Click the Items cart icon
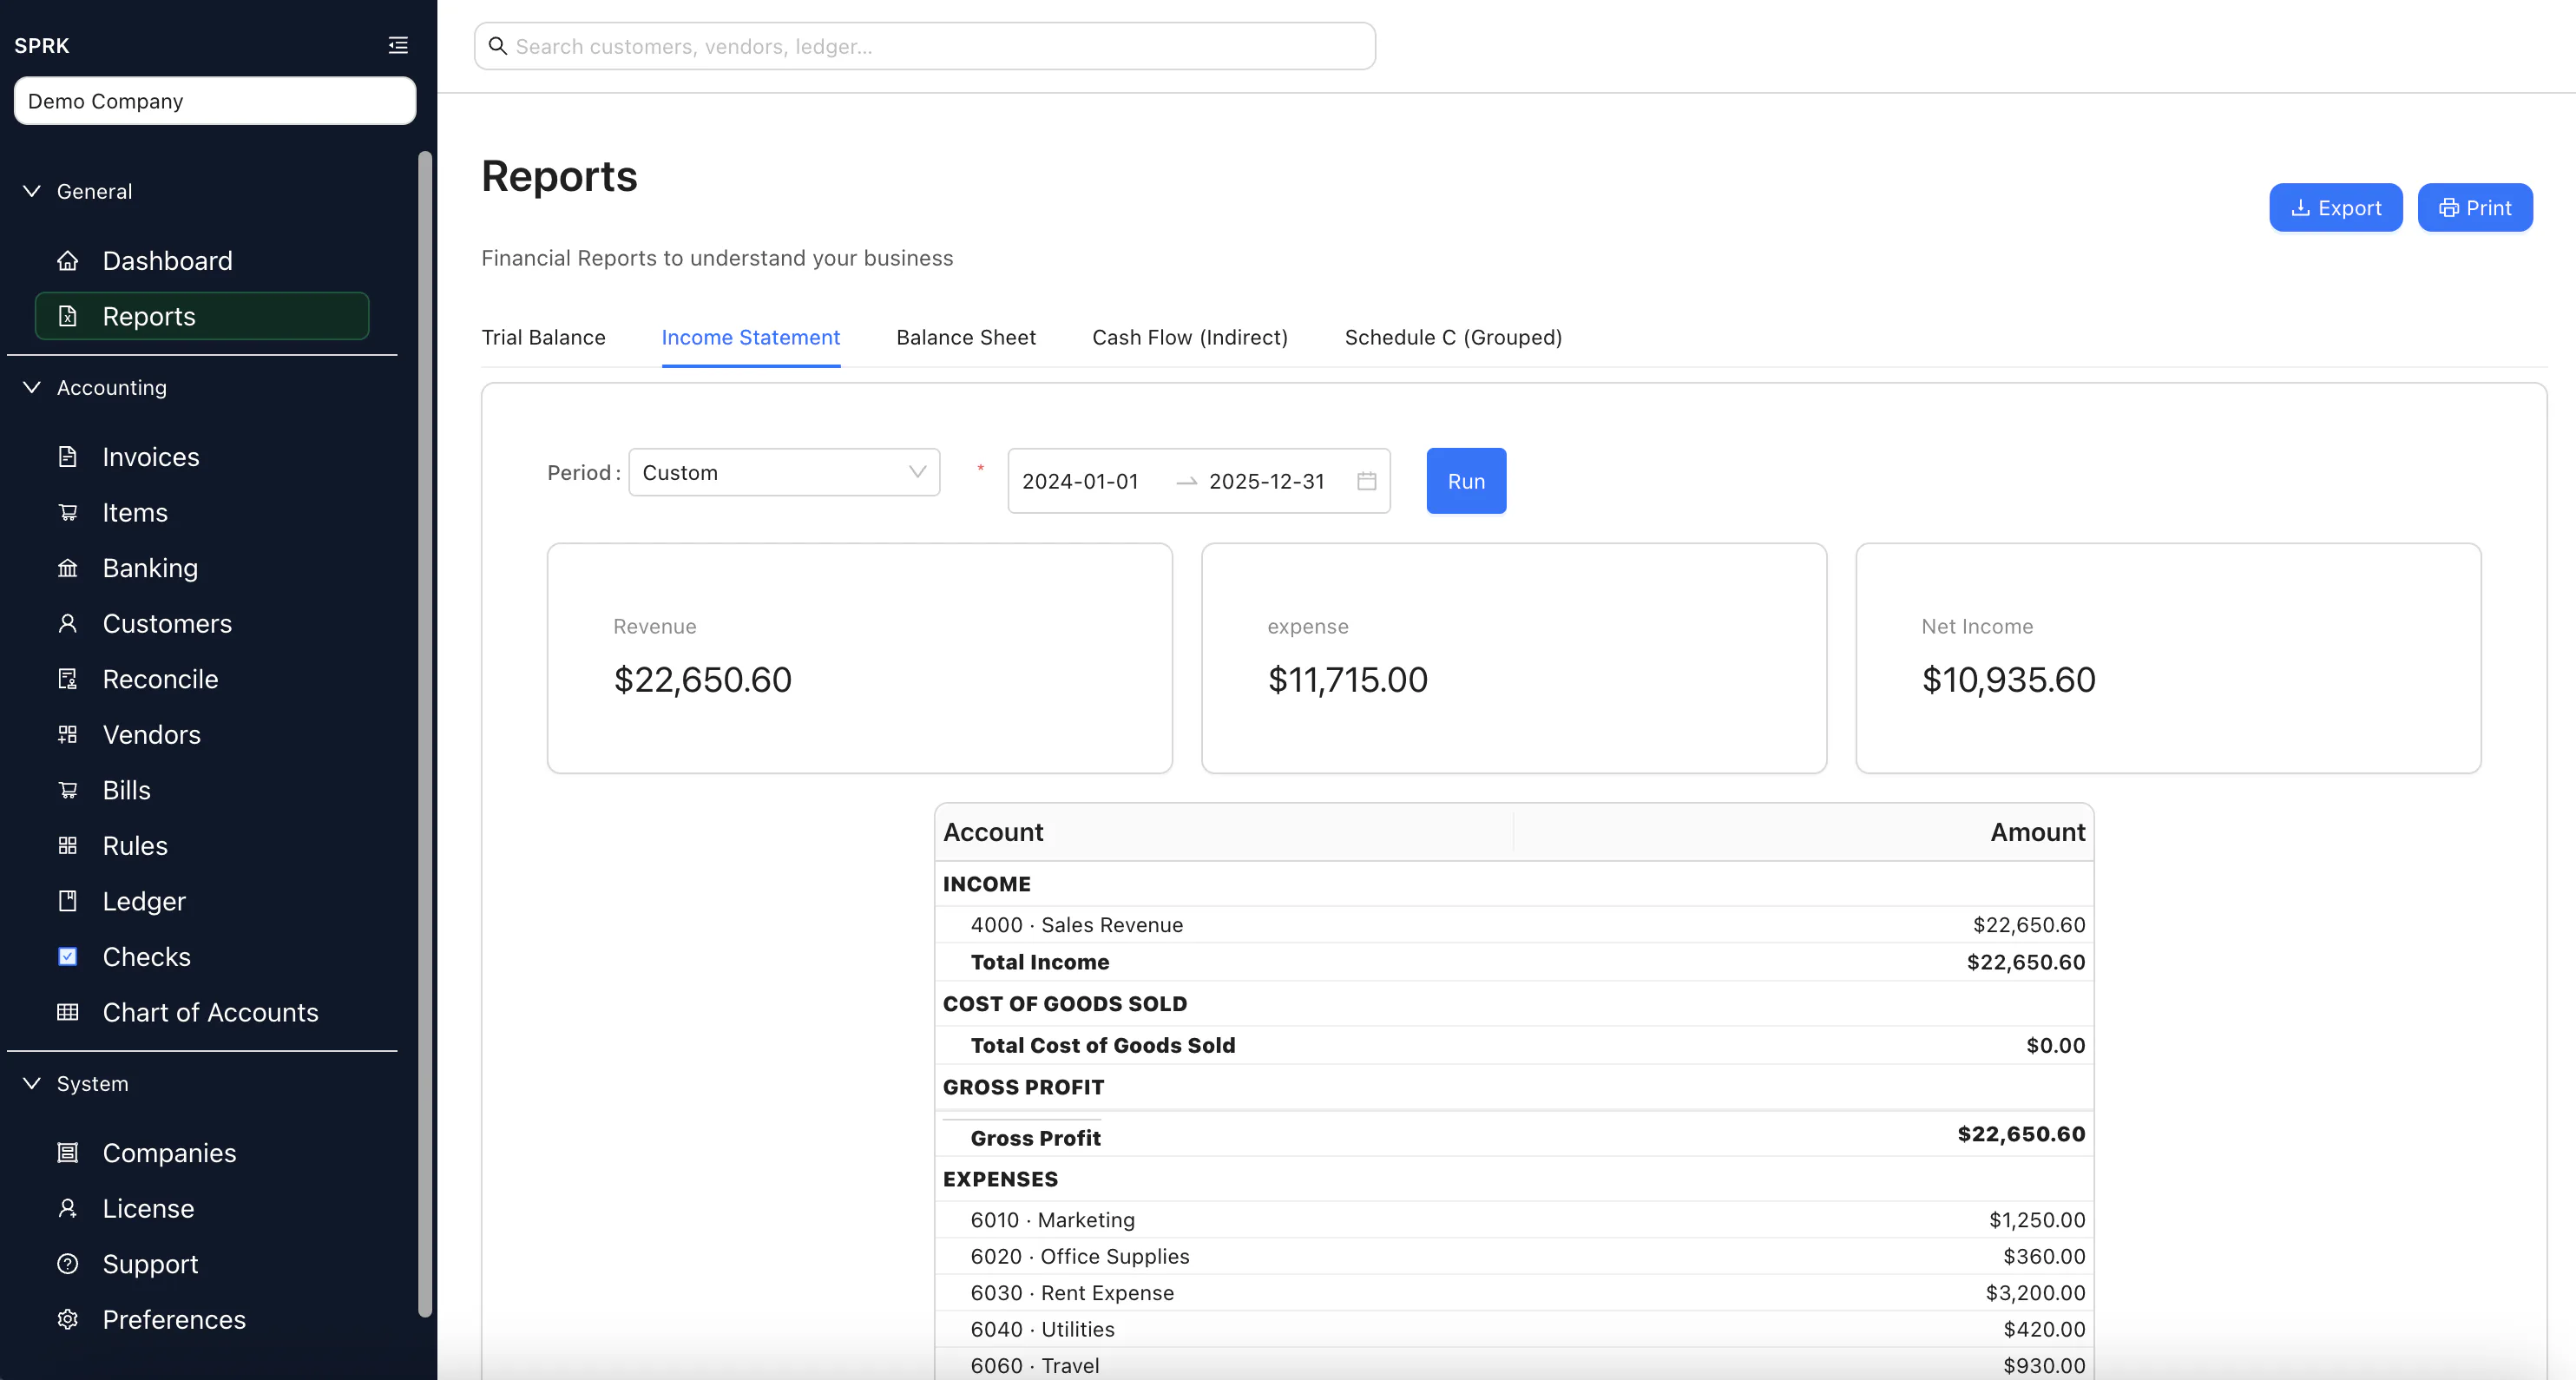Screen dimensions: 2576x1380 [67, 512]
